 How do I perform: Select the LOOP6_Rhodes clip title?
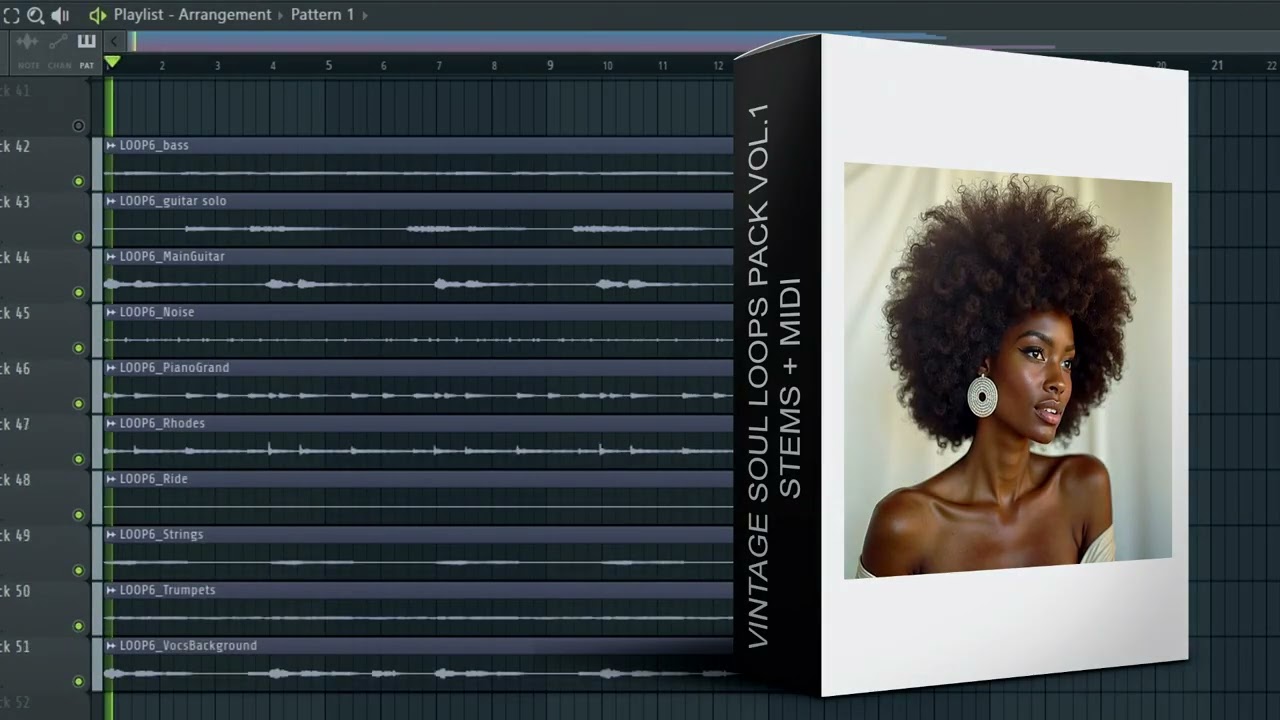click(x=162, y=424)
